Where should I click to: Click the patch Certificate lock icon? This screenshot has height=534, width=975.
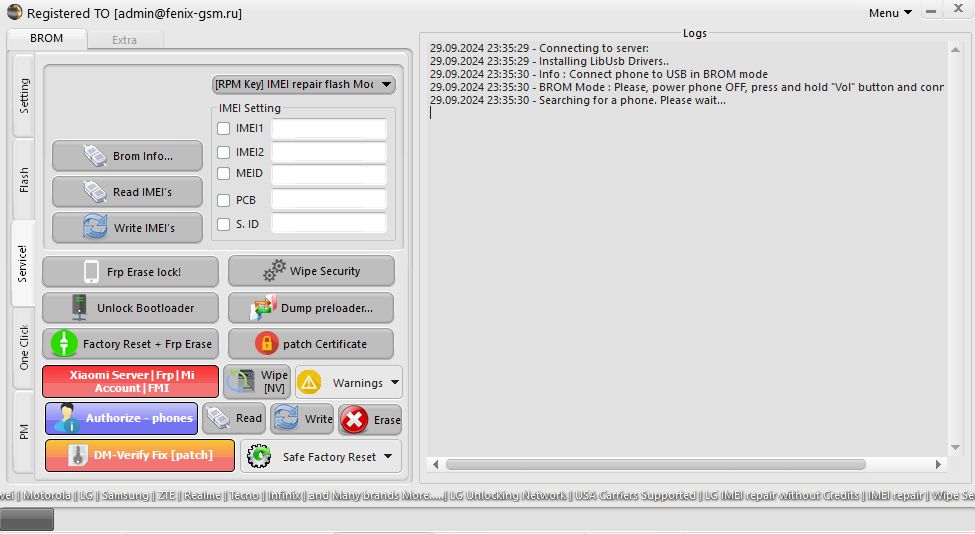pyautogui.click(x=266, y=344)
